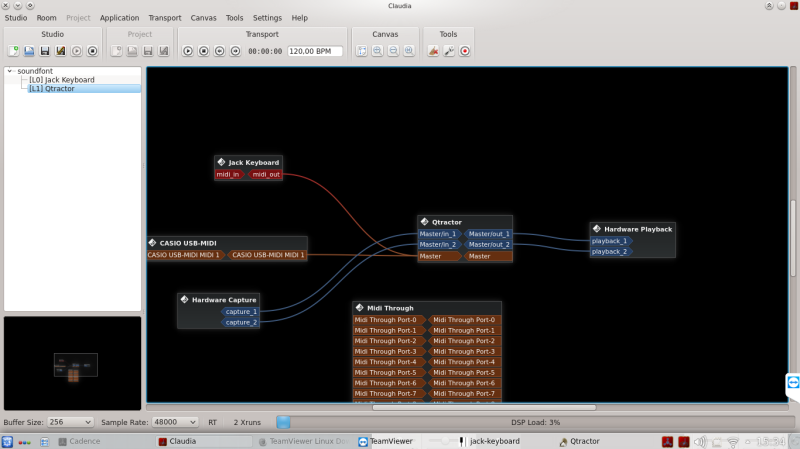Open the Canvas menu
This screenshot has width=800, height=449.
click(203, 18)
